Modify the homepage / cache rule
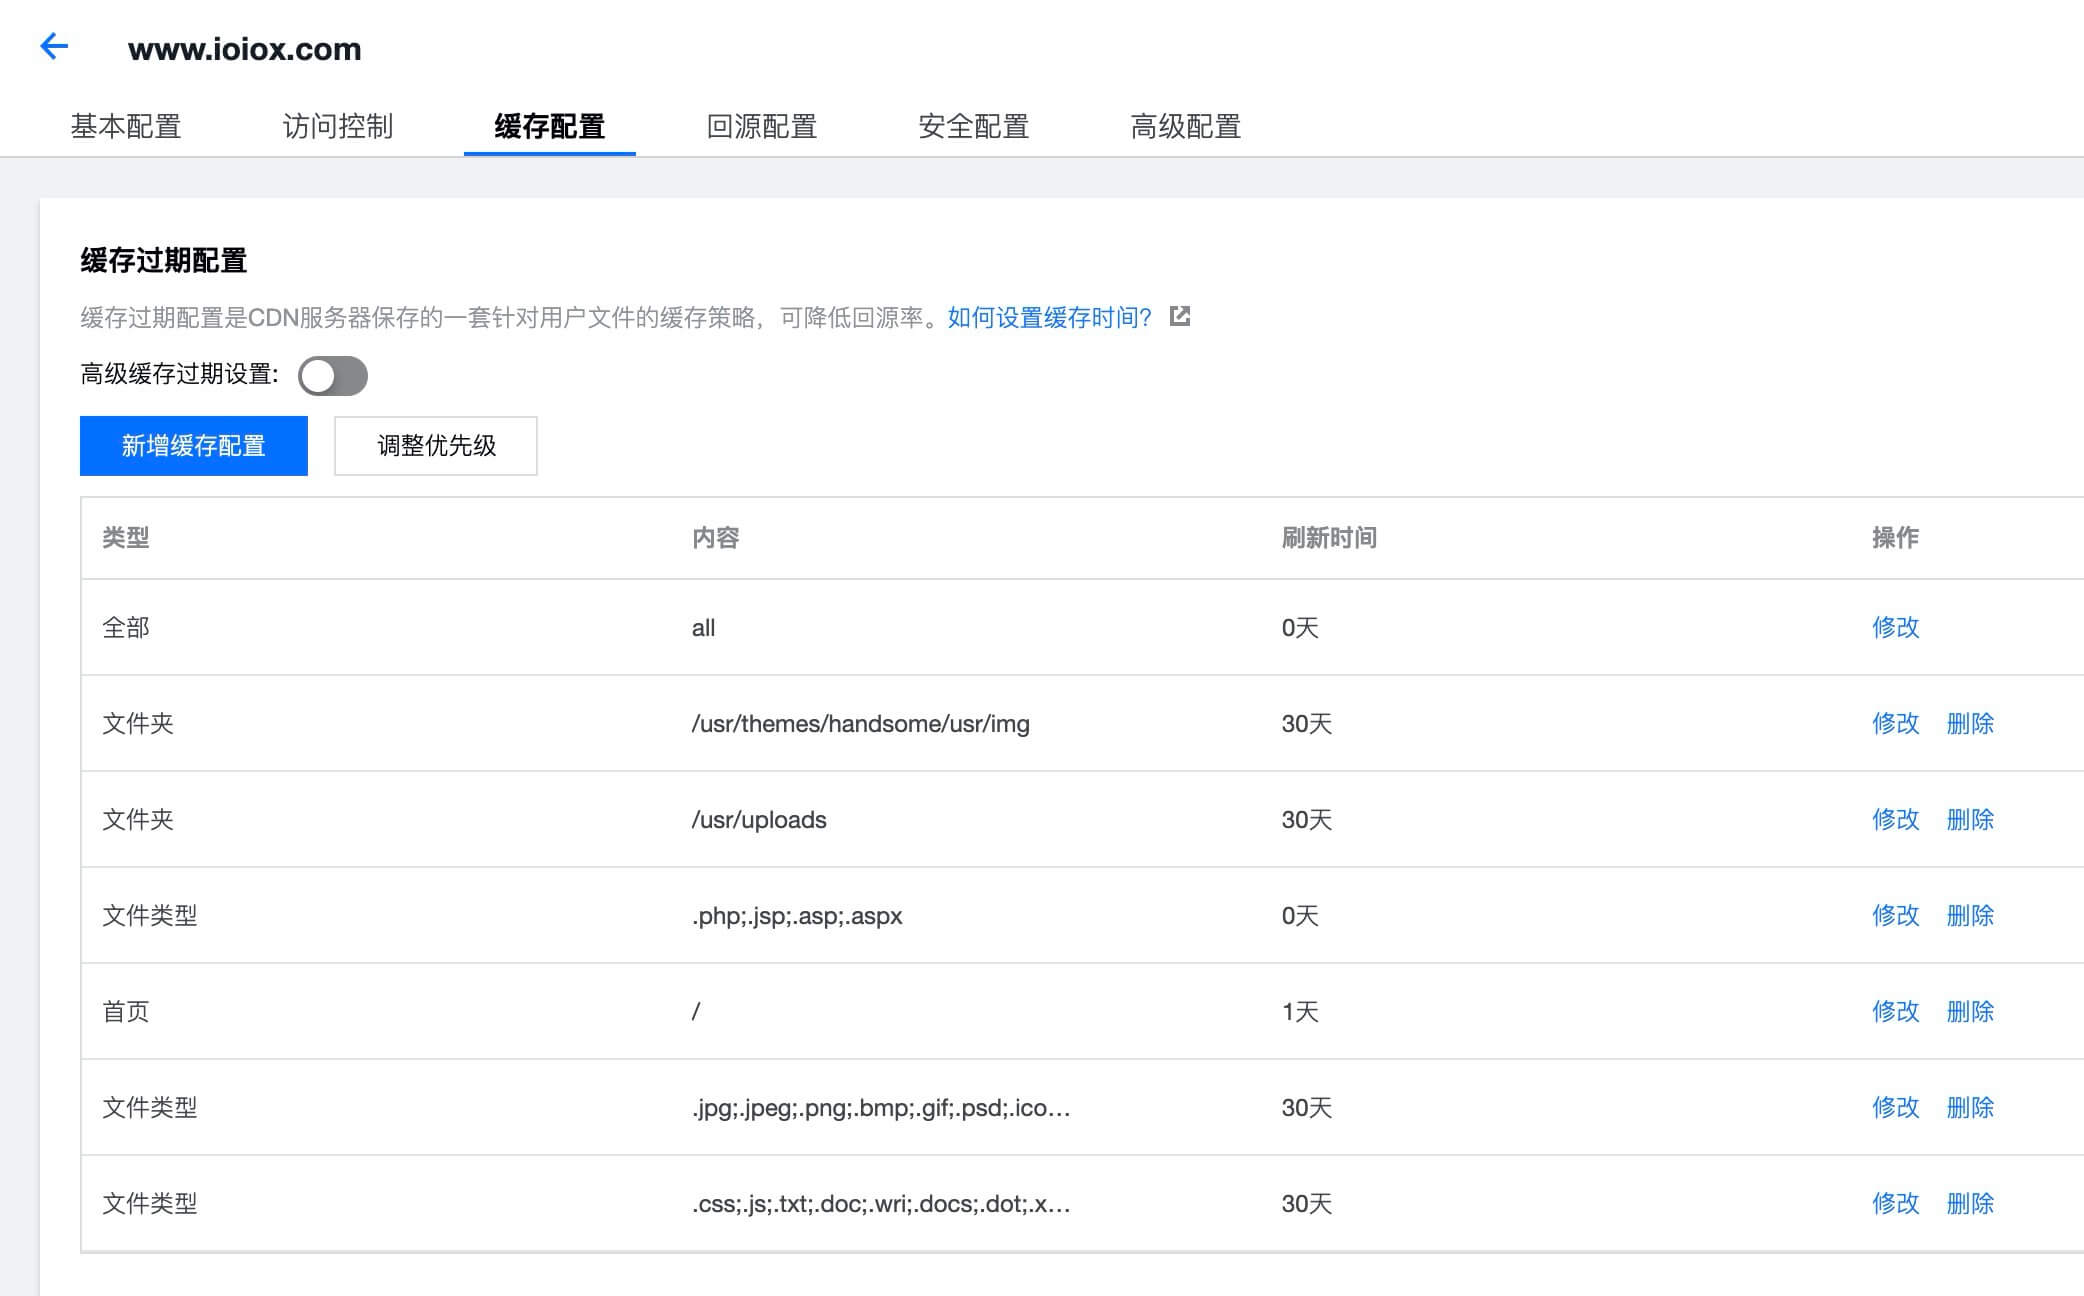2084x1296 pixels. coord(1895,1011)
